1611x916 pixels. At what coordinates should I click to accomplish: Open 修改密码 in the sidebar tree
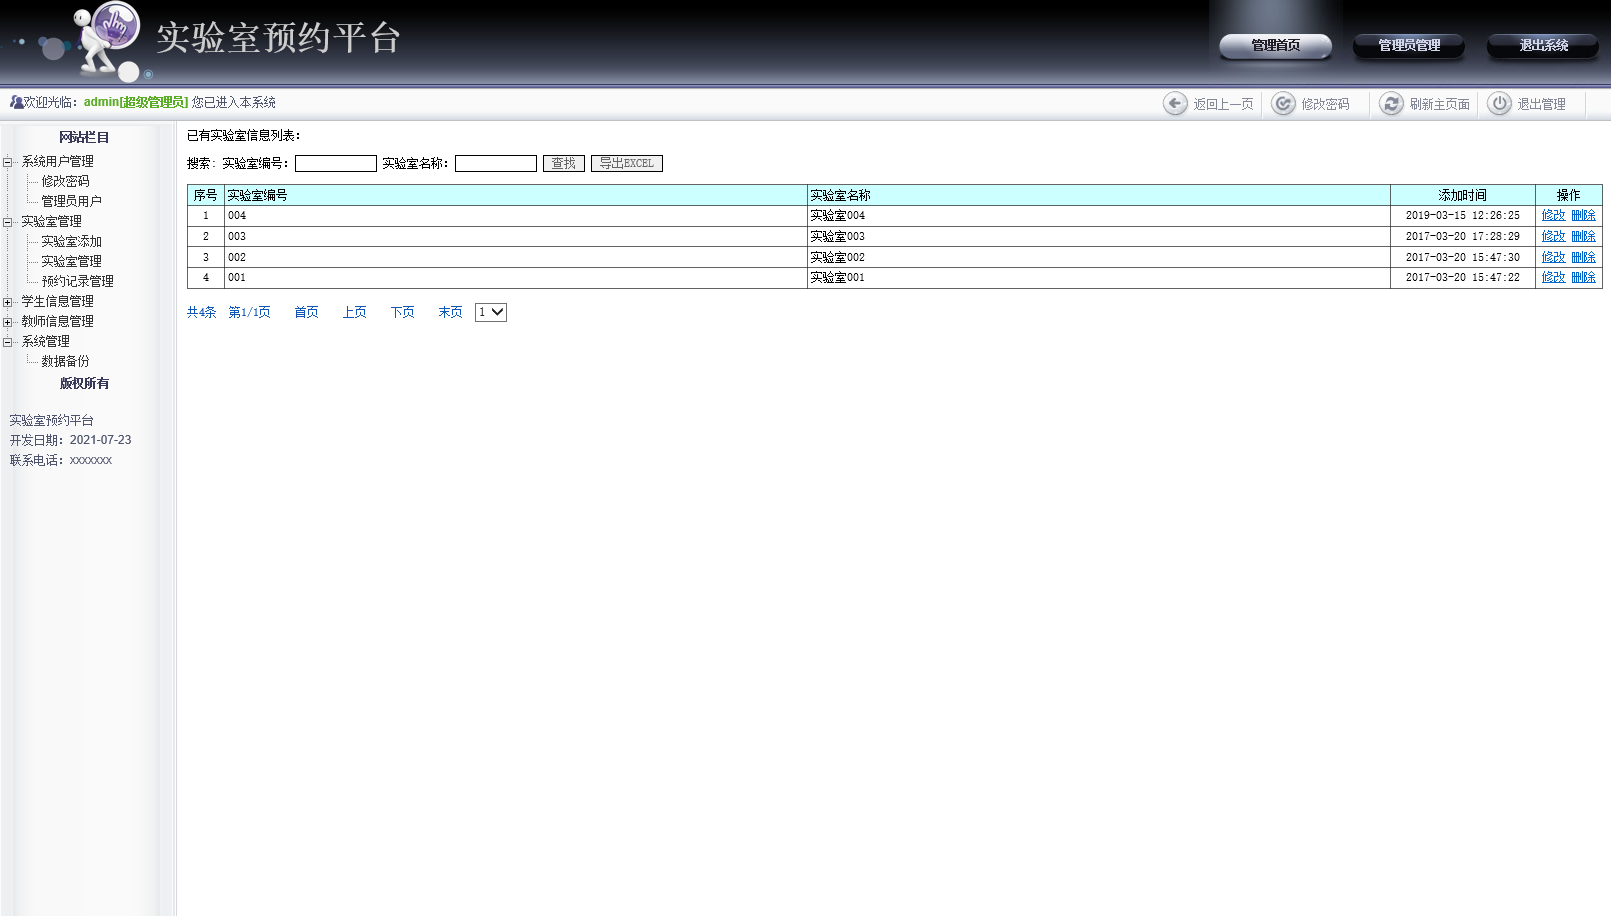(65, 181)
